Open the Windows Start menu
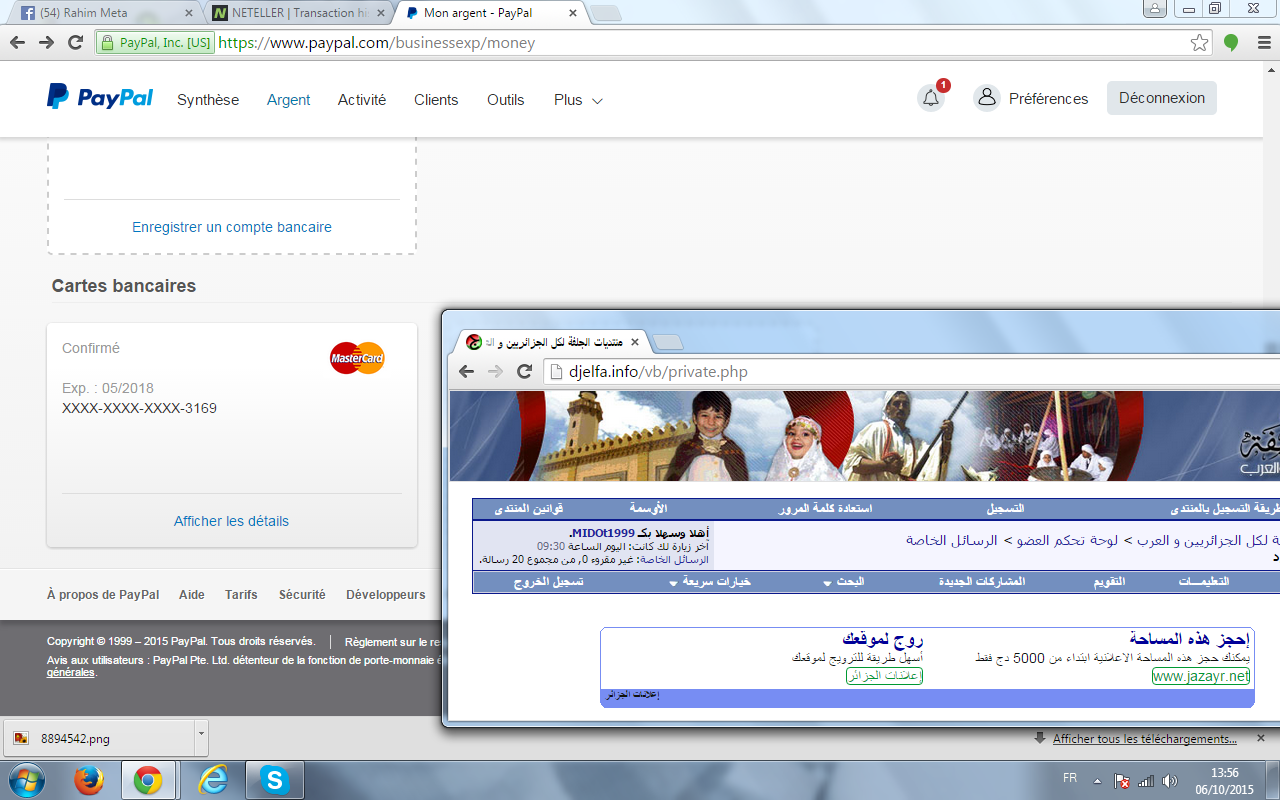The image size is (1280, 800). pos(26,780)
